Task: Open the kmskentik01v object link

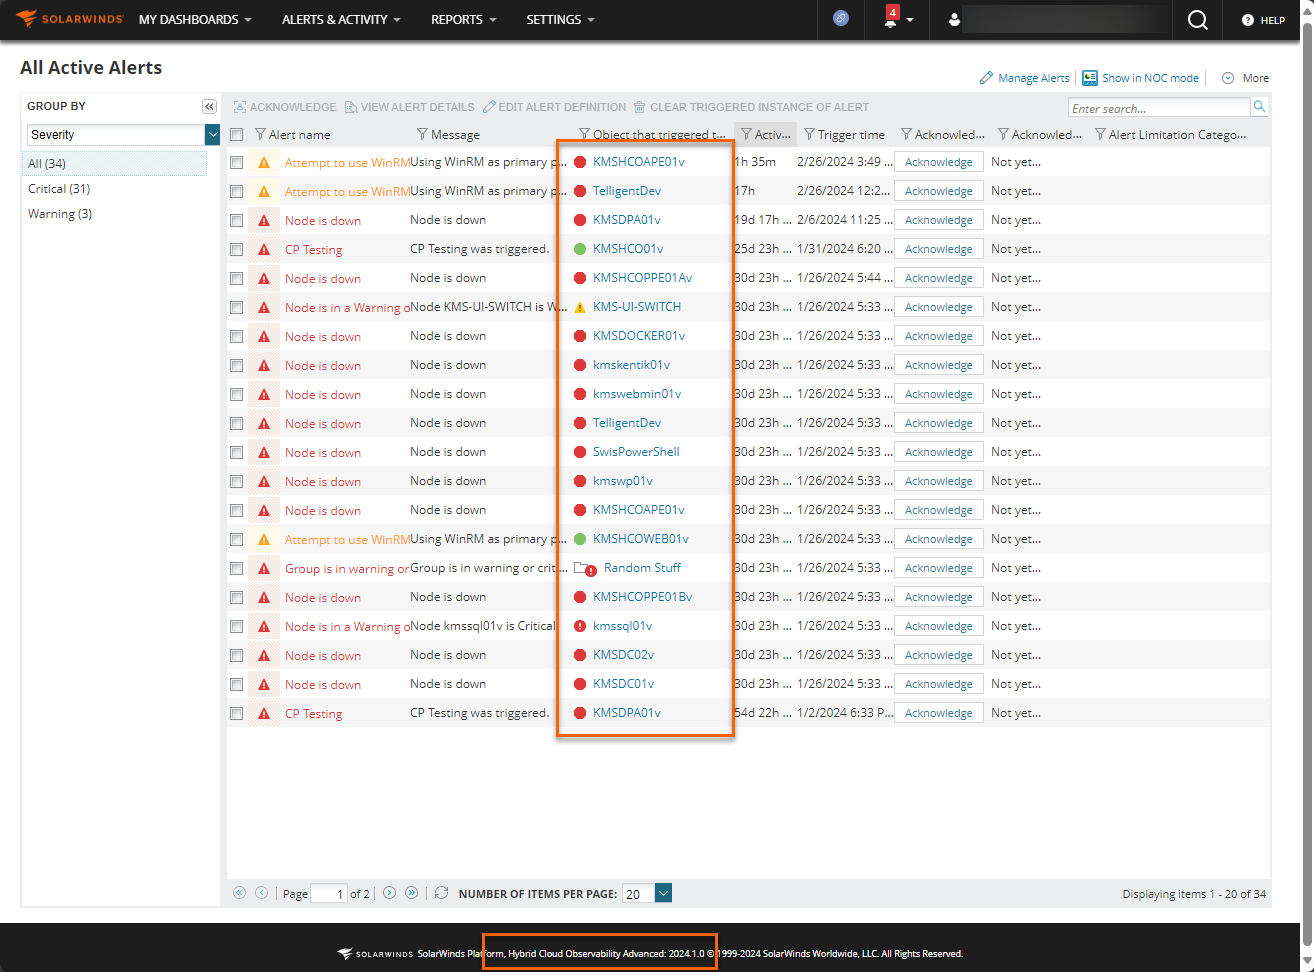Action: (x=631, y=365)
